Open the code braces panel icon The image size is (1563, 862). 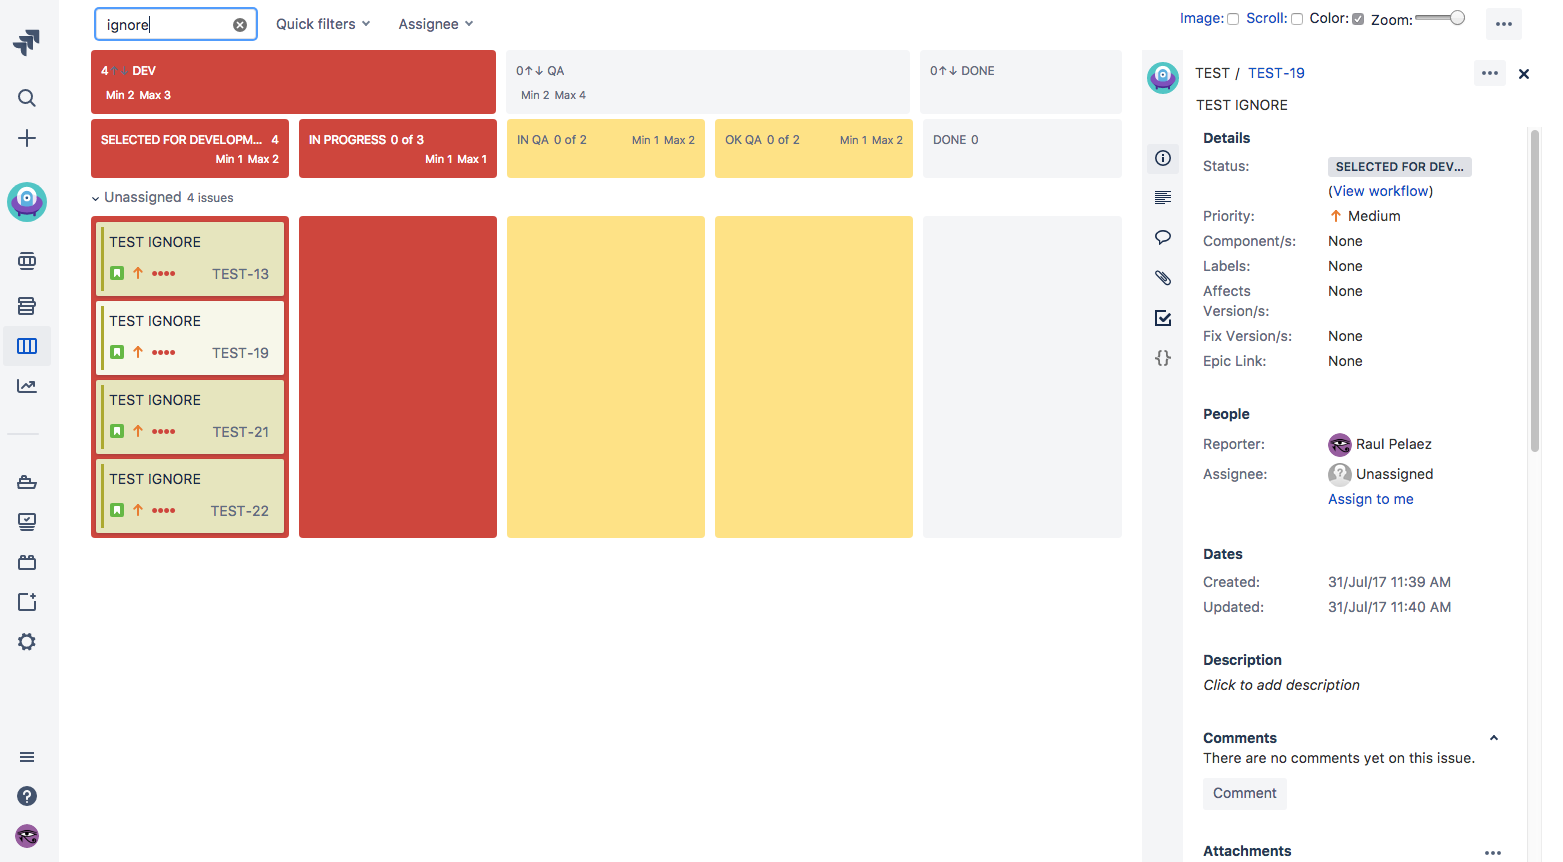click(1163, 358)
